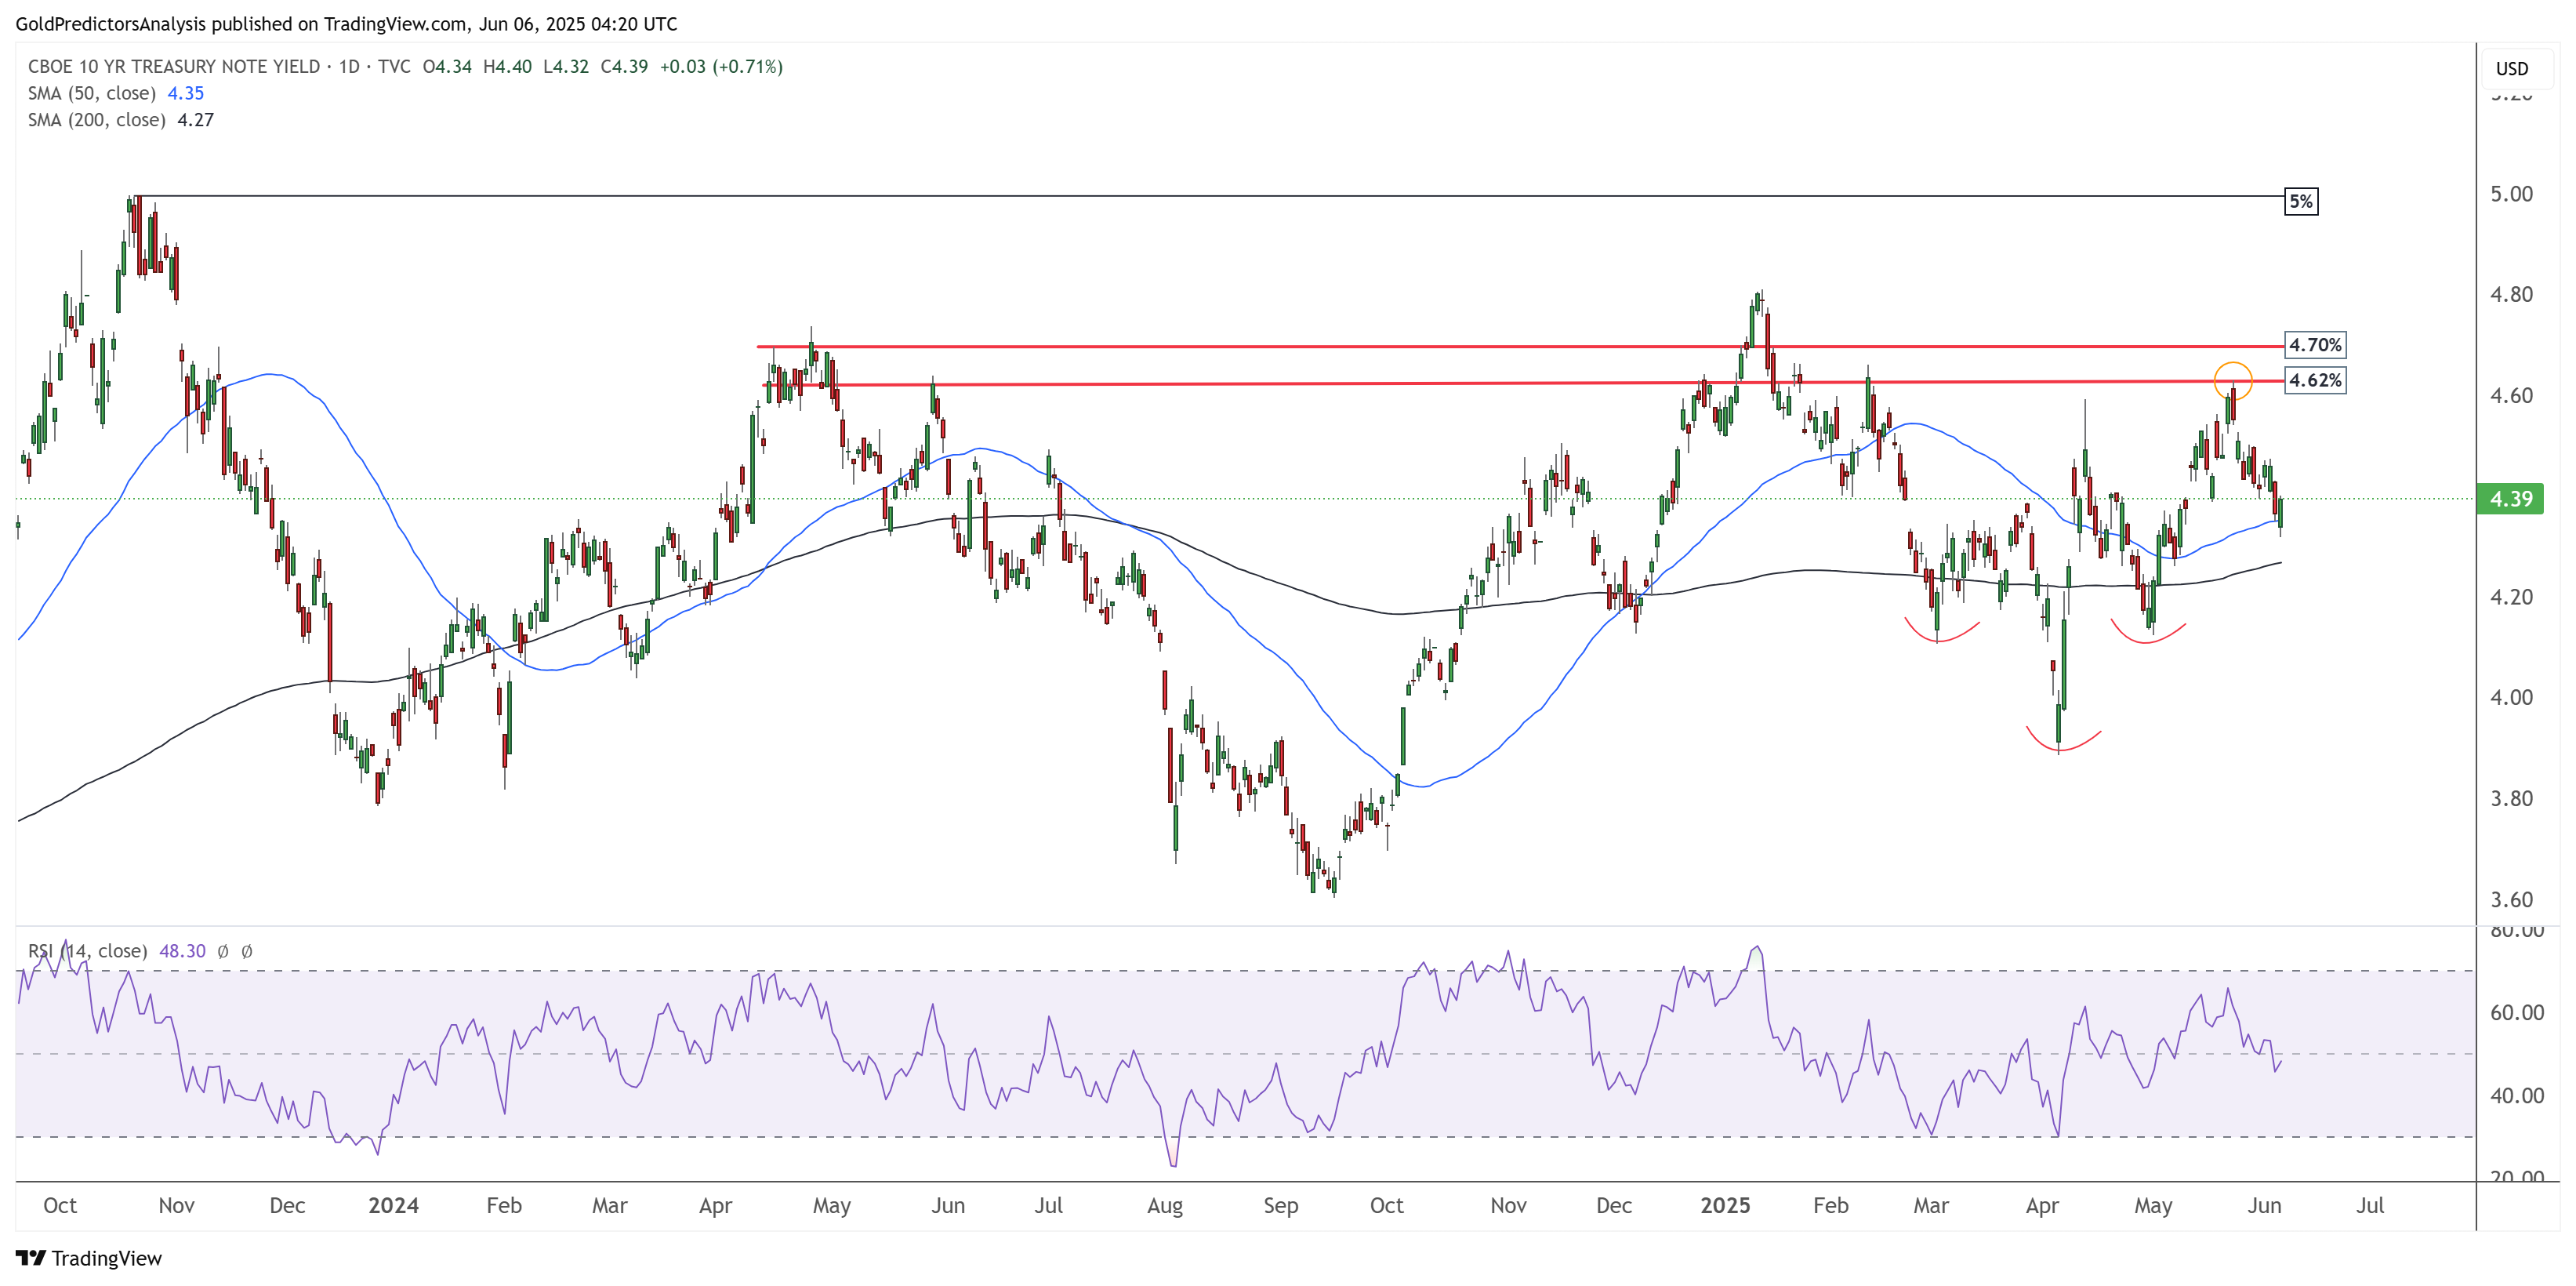
Task: Select the 4.70% resistance label
Action: (2315, 345)
